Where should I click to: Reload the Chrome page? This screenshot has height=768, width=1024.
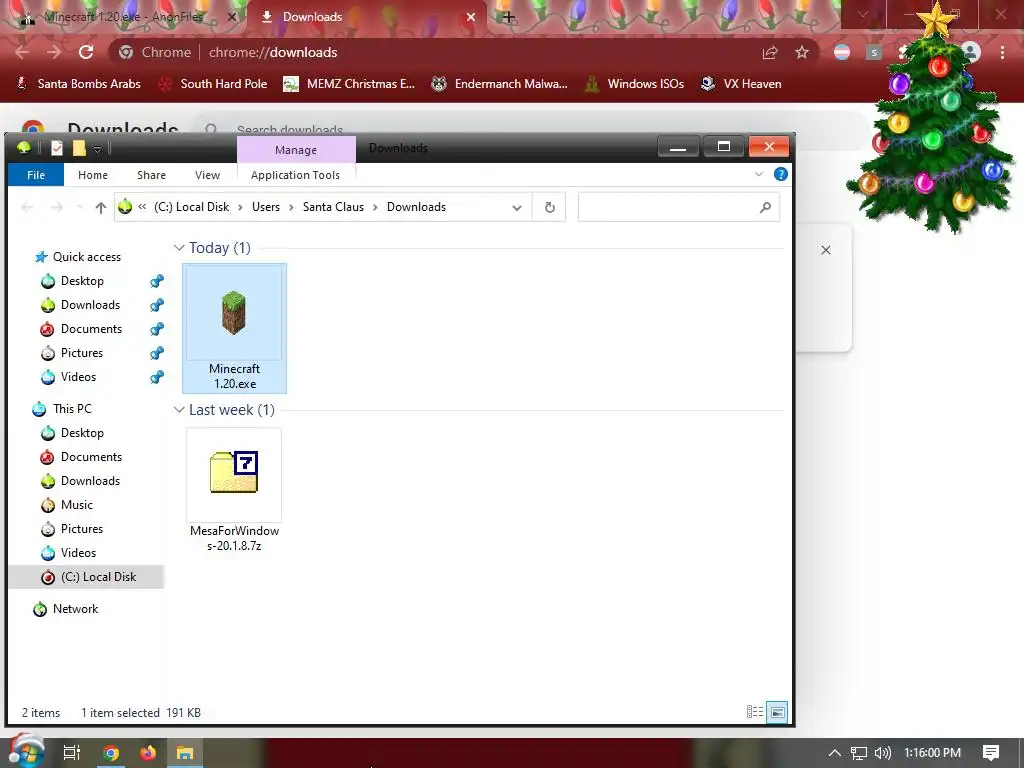[86, 52]
